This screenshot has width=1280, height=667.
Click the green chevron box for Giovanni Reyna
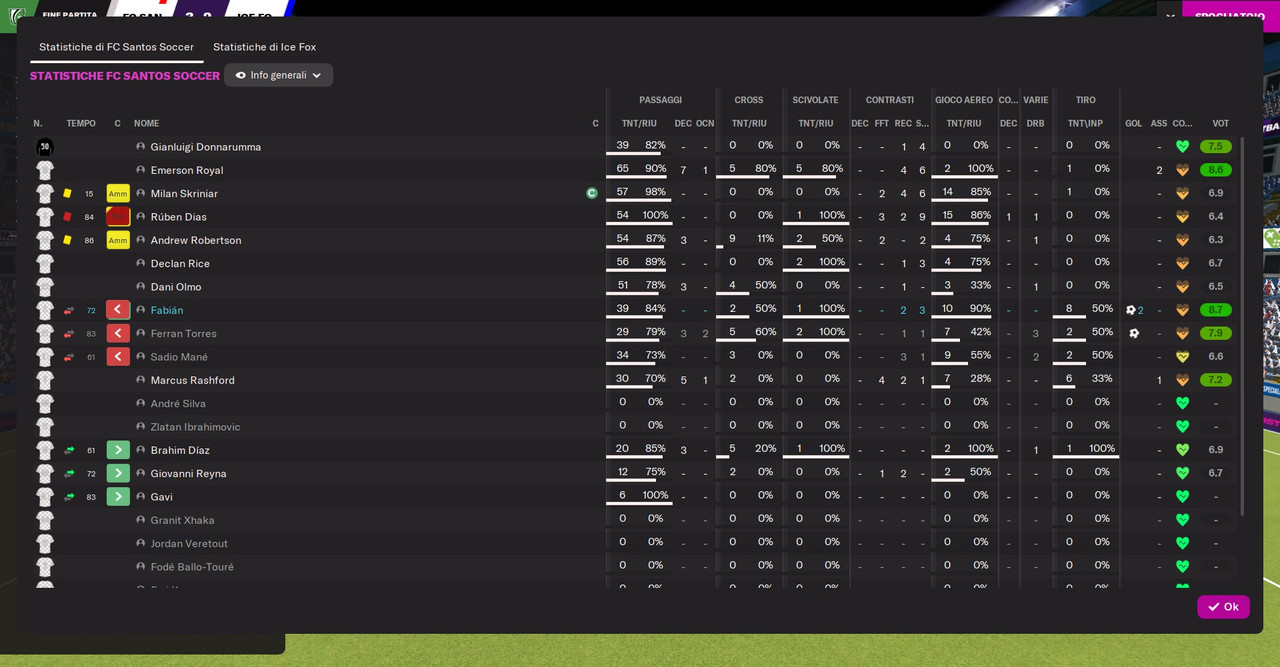click(118, 473)
